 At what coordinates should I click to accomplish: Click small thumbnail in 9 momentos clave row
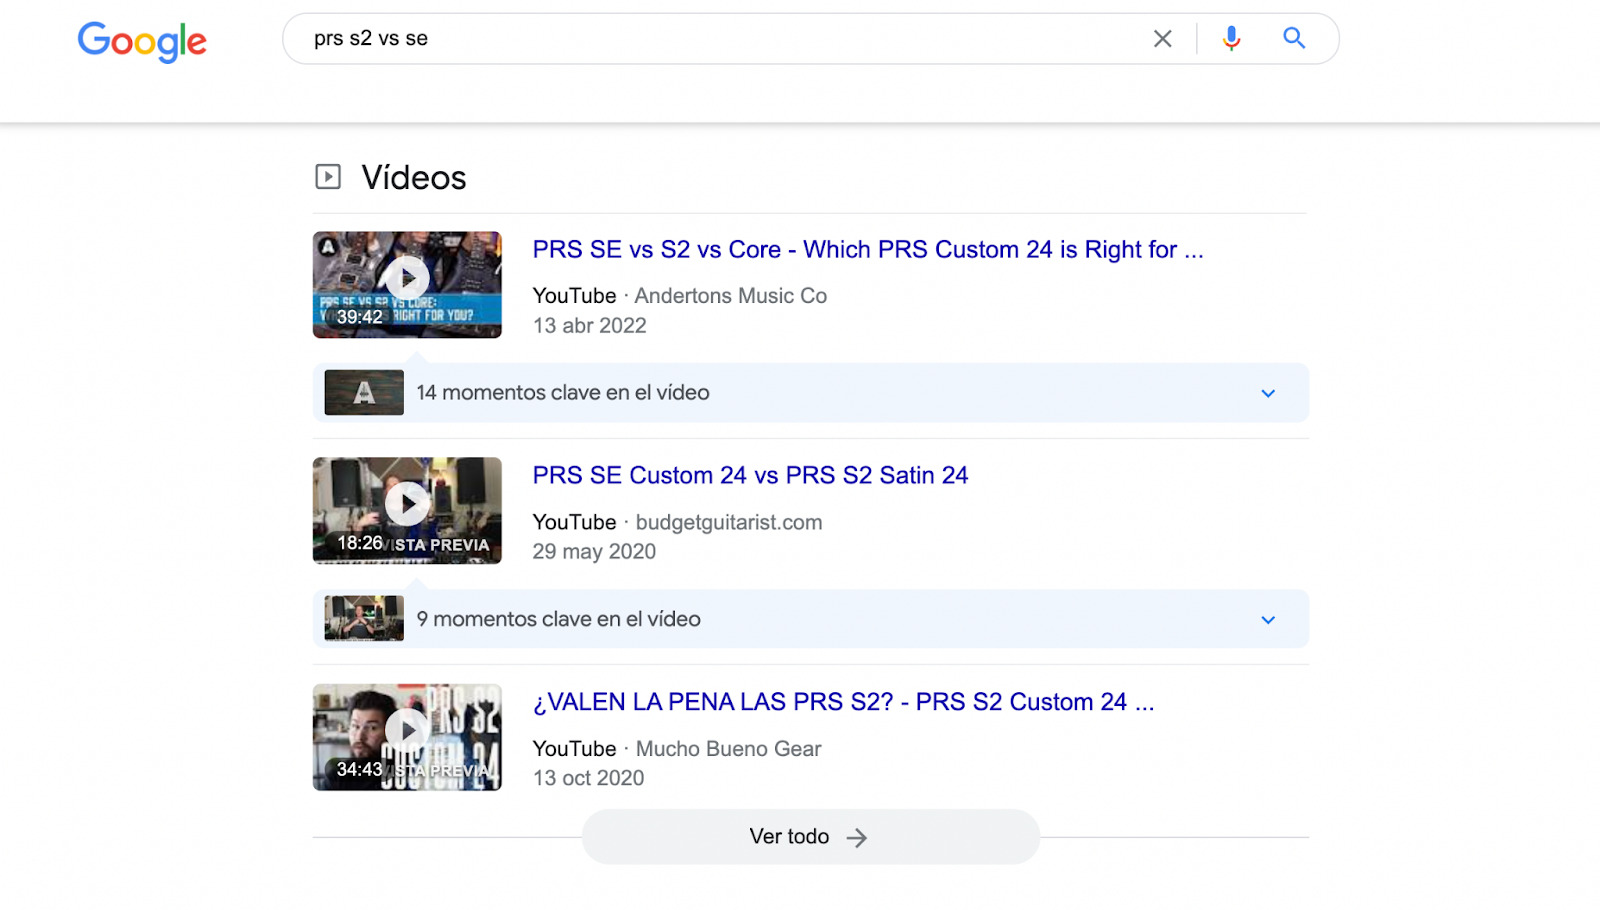point(364,619)
